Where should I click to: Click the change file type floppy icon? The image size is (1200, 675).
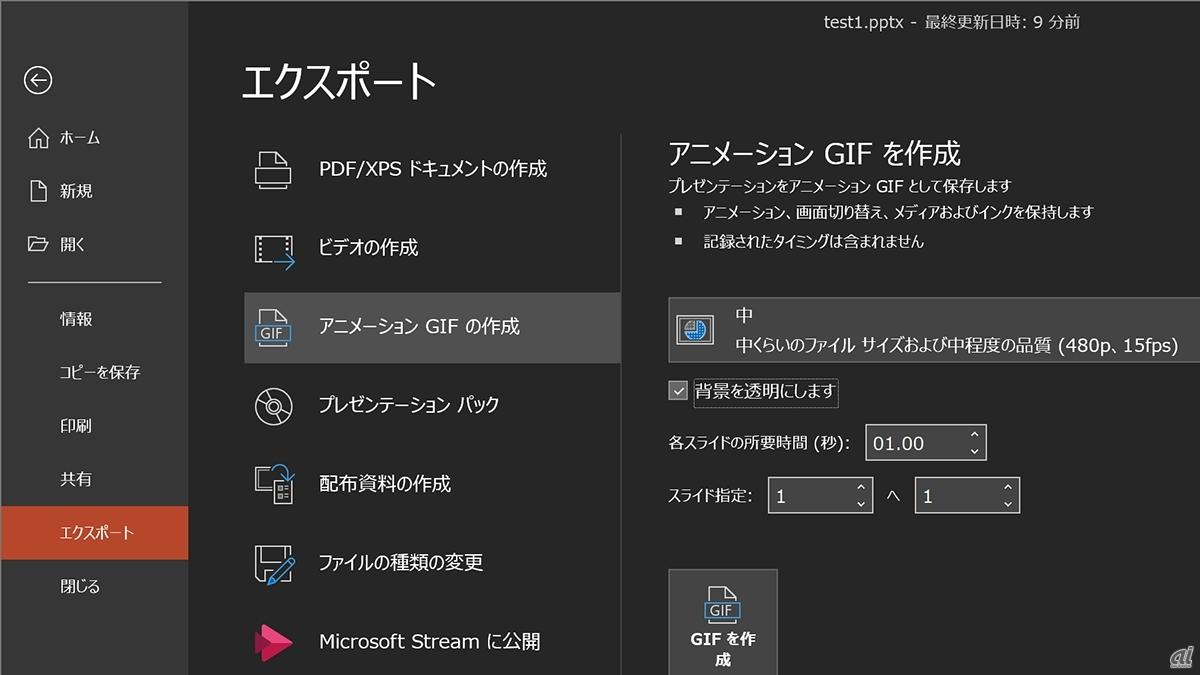coord(273,563)
